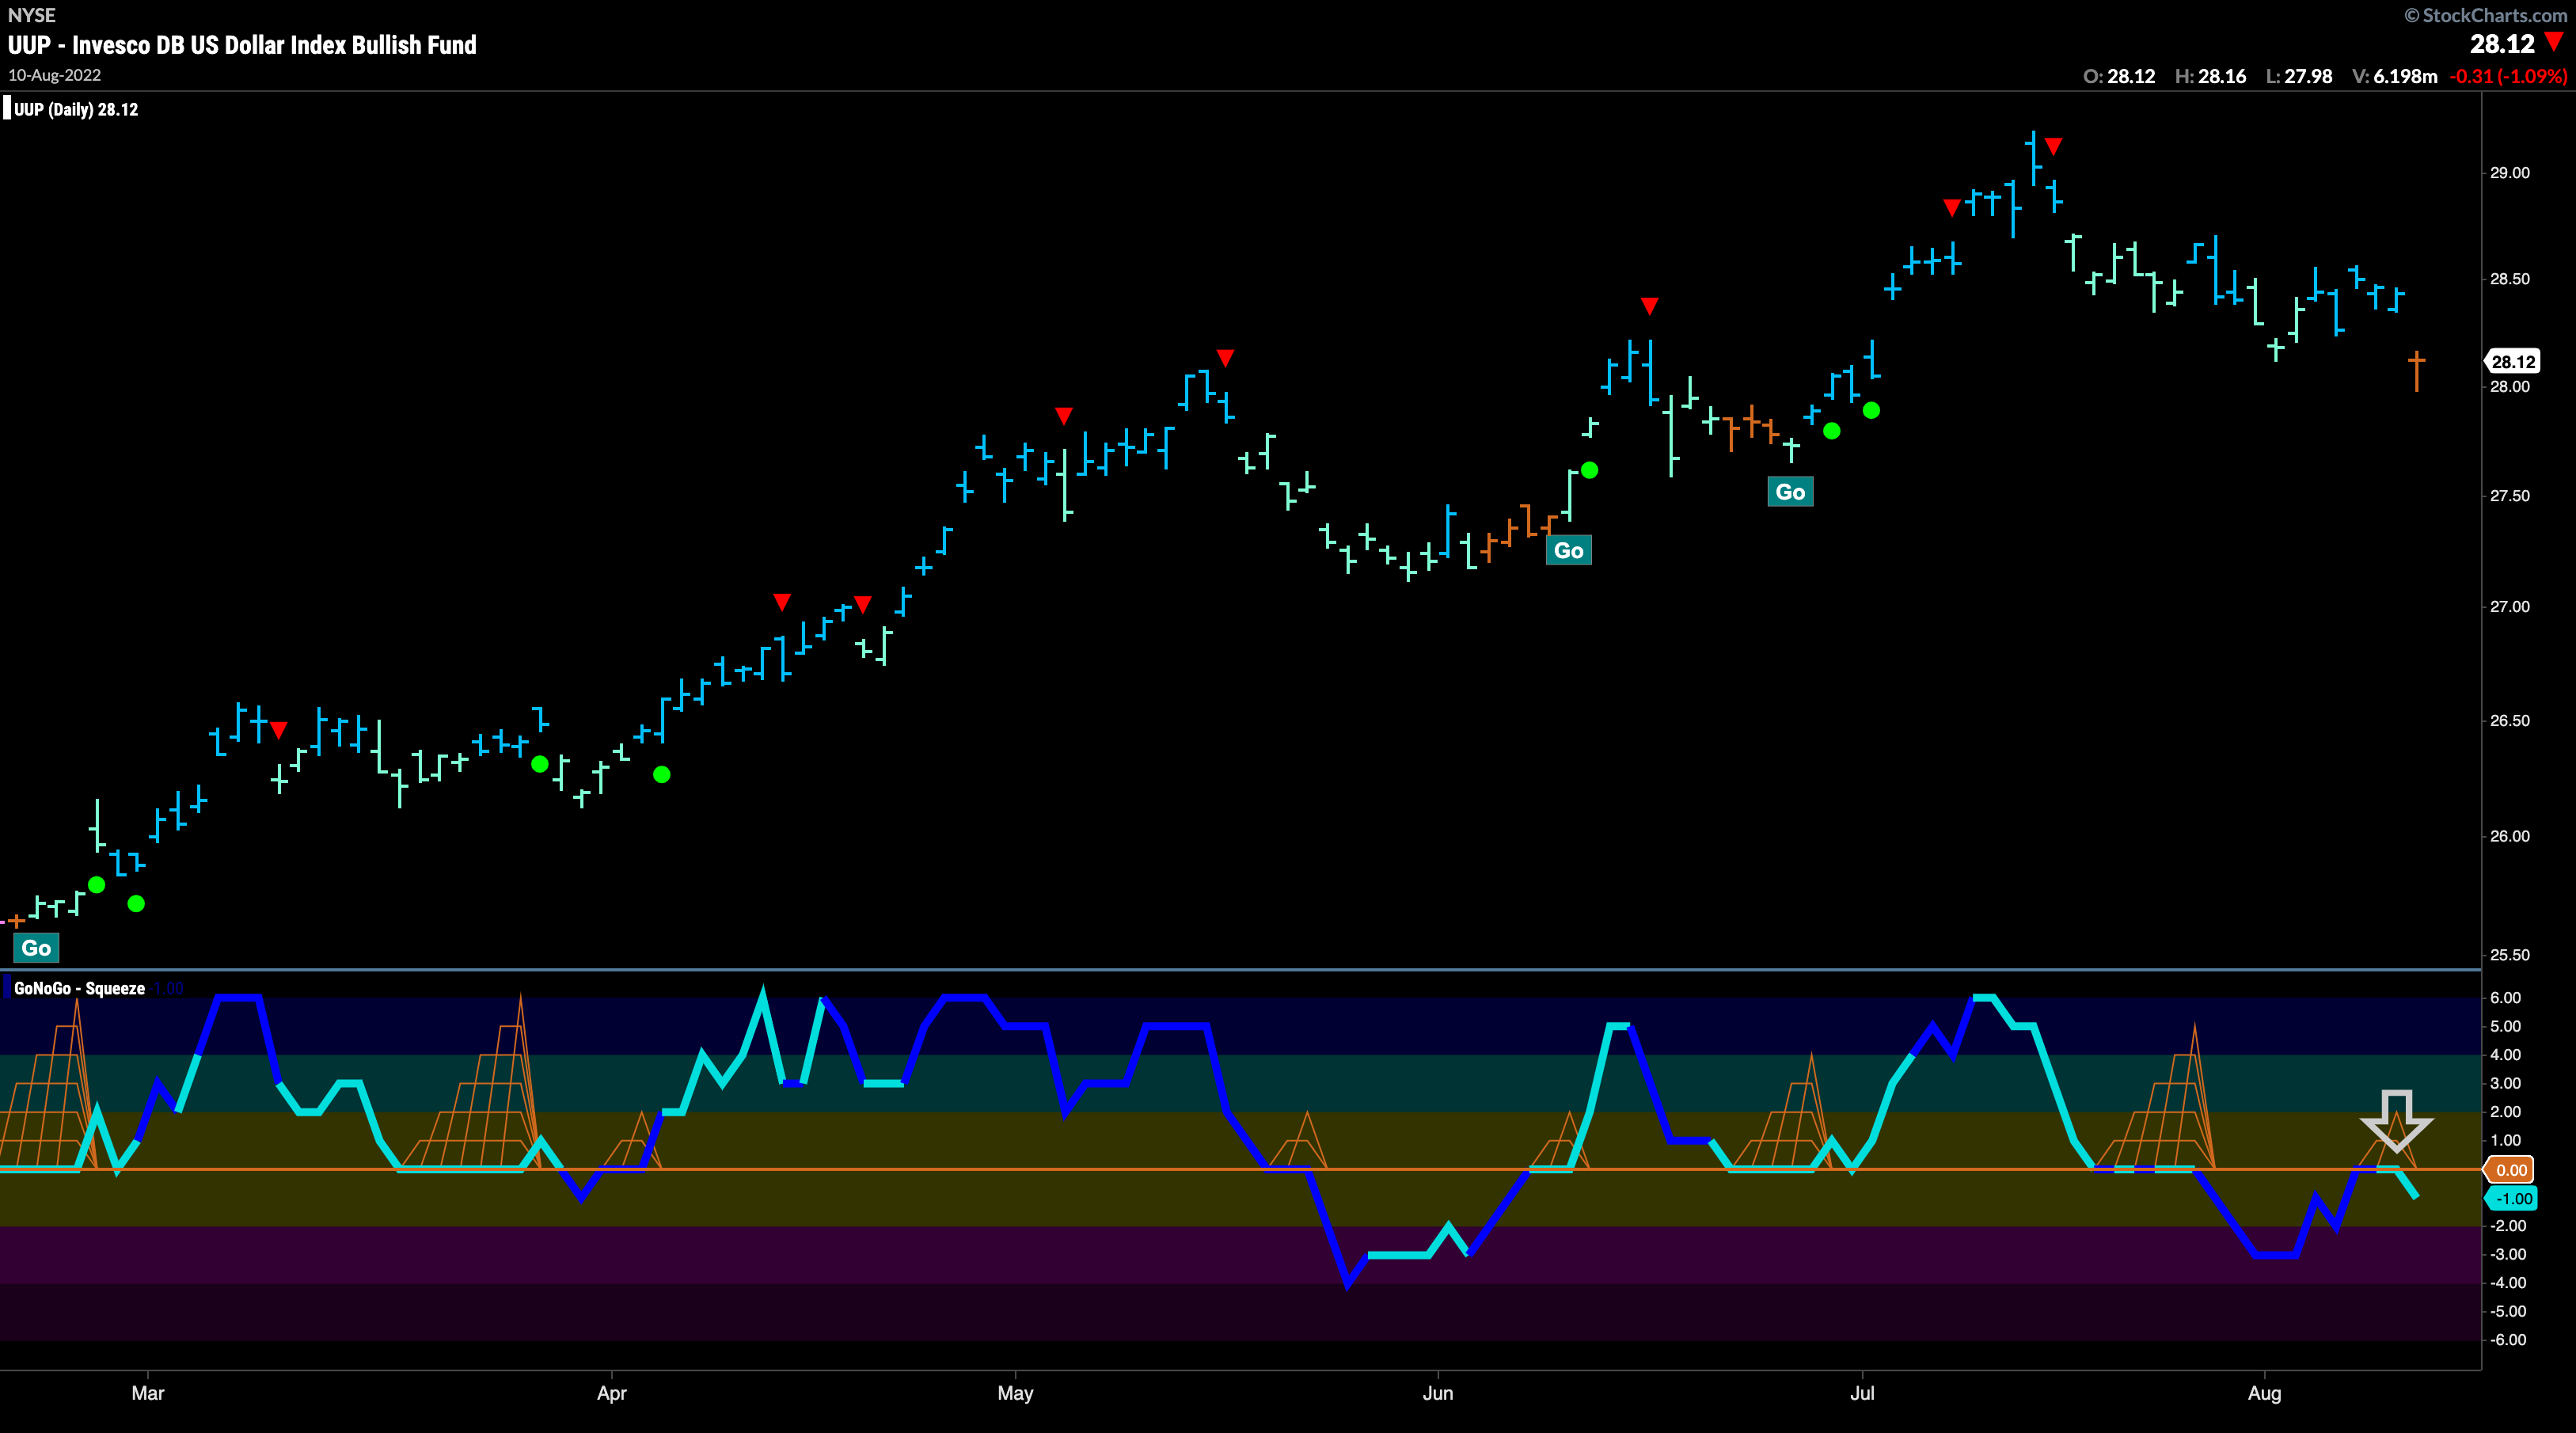Click the 29.00 price axis label
2576x1433 pixels.
(2510, 173)
